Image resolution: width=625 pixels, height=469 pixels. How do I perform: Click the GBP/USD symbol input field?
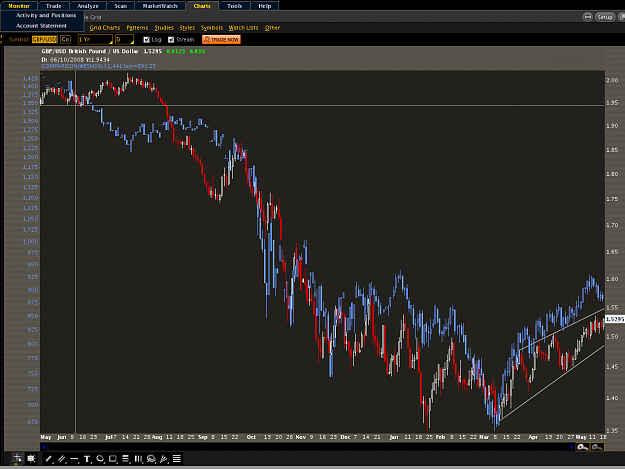45,39
